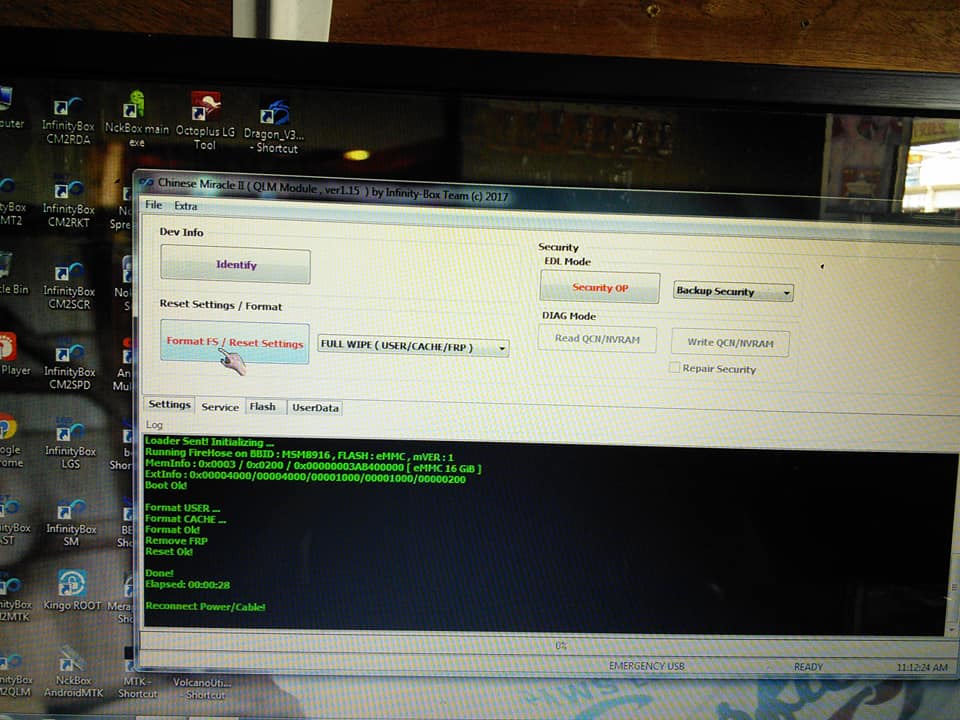Open the Extra menu
The width and height of the screenshot is (960, 720).
click(186, 206)
